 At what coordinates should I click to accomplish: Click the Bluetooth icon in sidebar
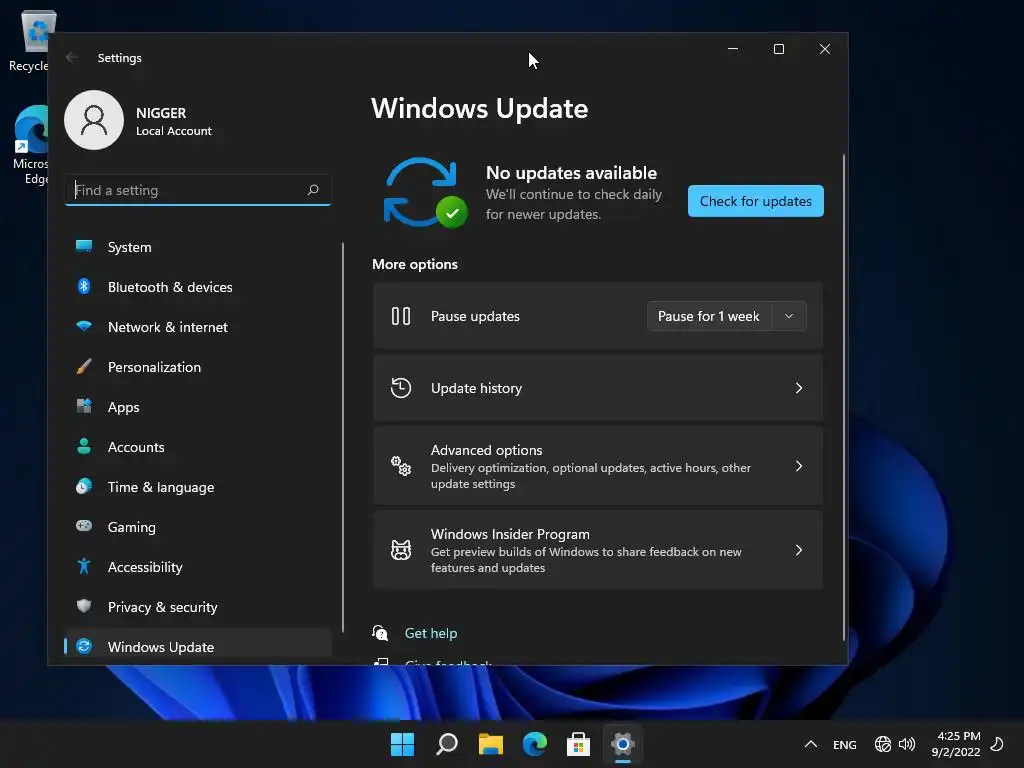pos(84,286)
